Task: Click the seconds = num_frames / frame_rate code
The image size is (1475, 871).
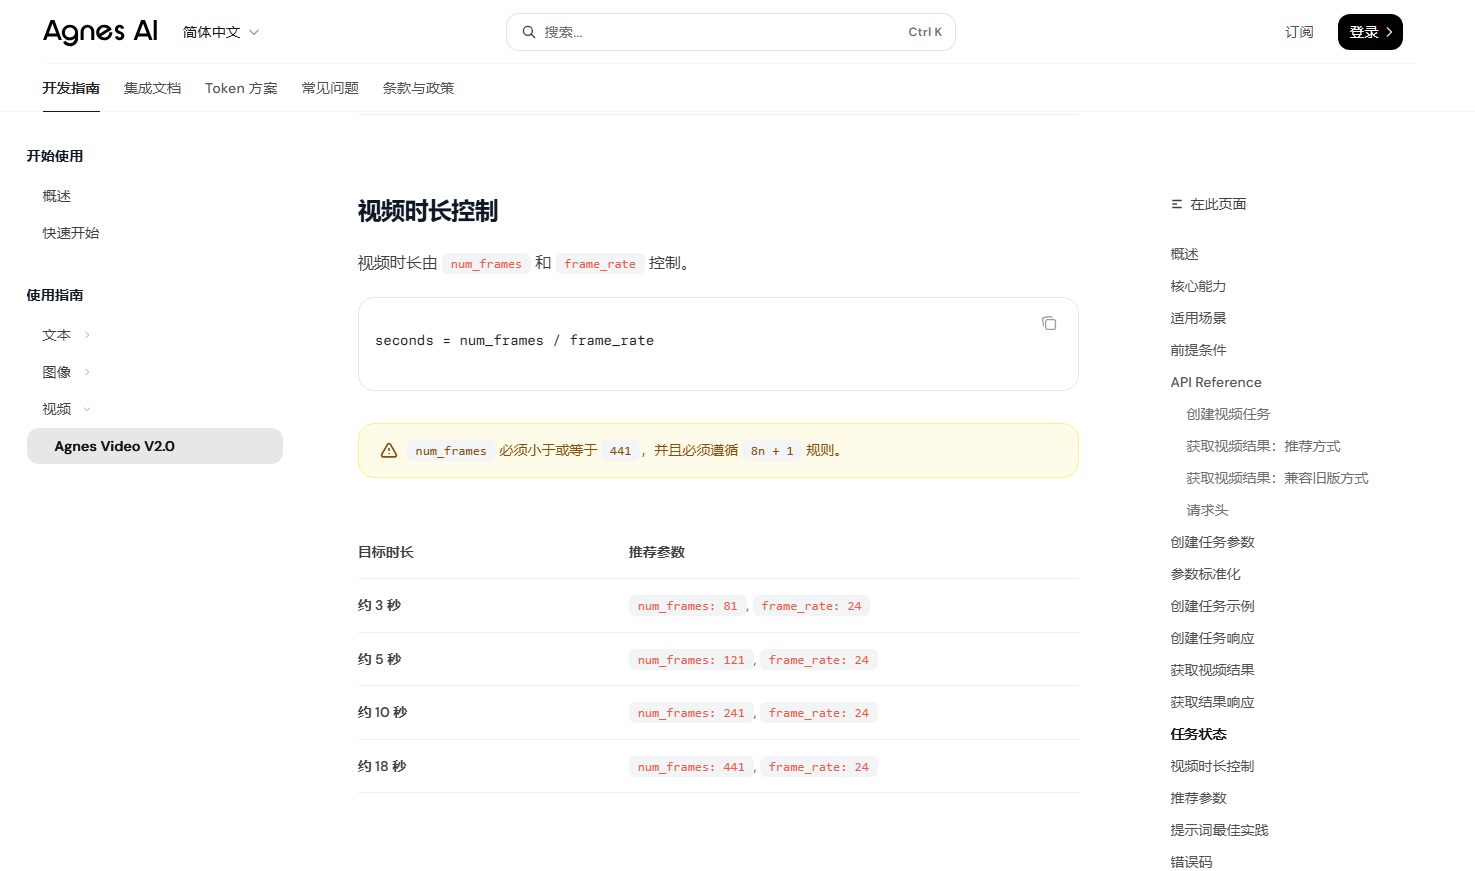Action: click(514, 341)
